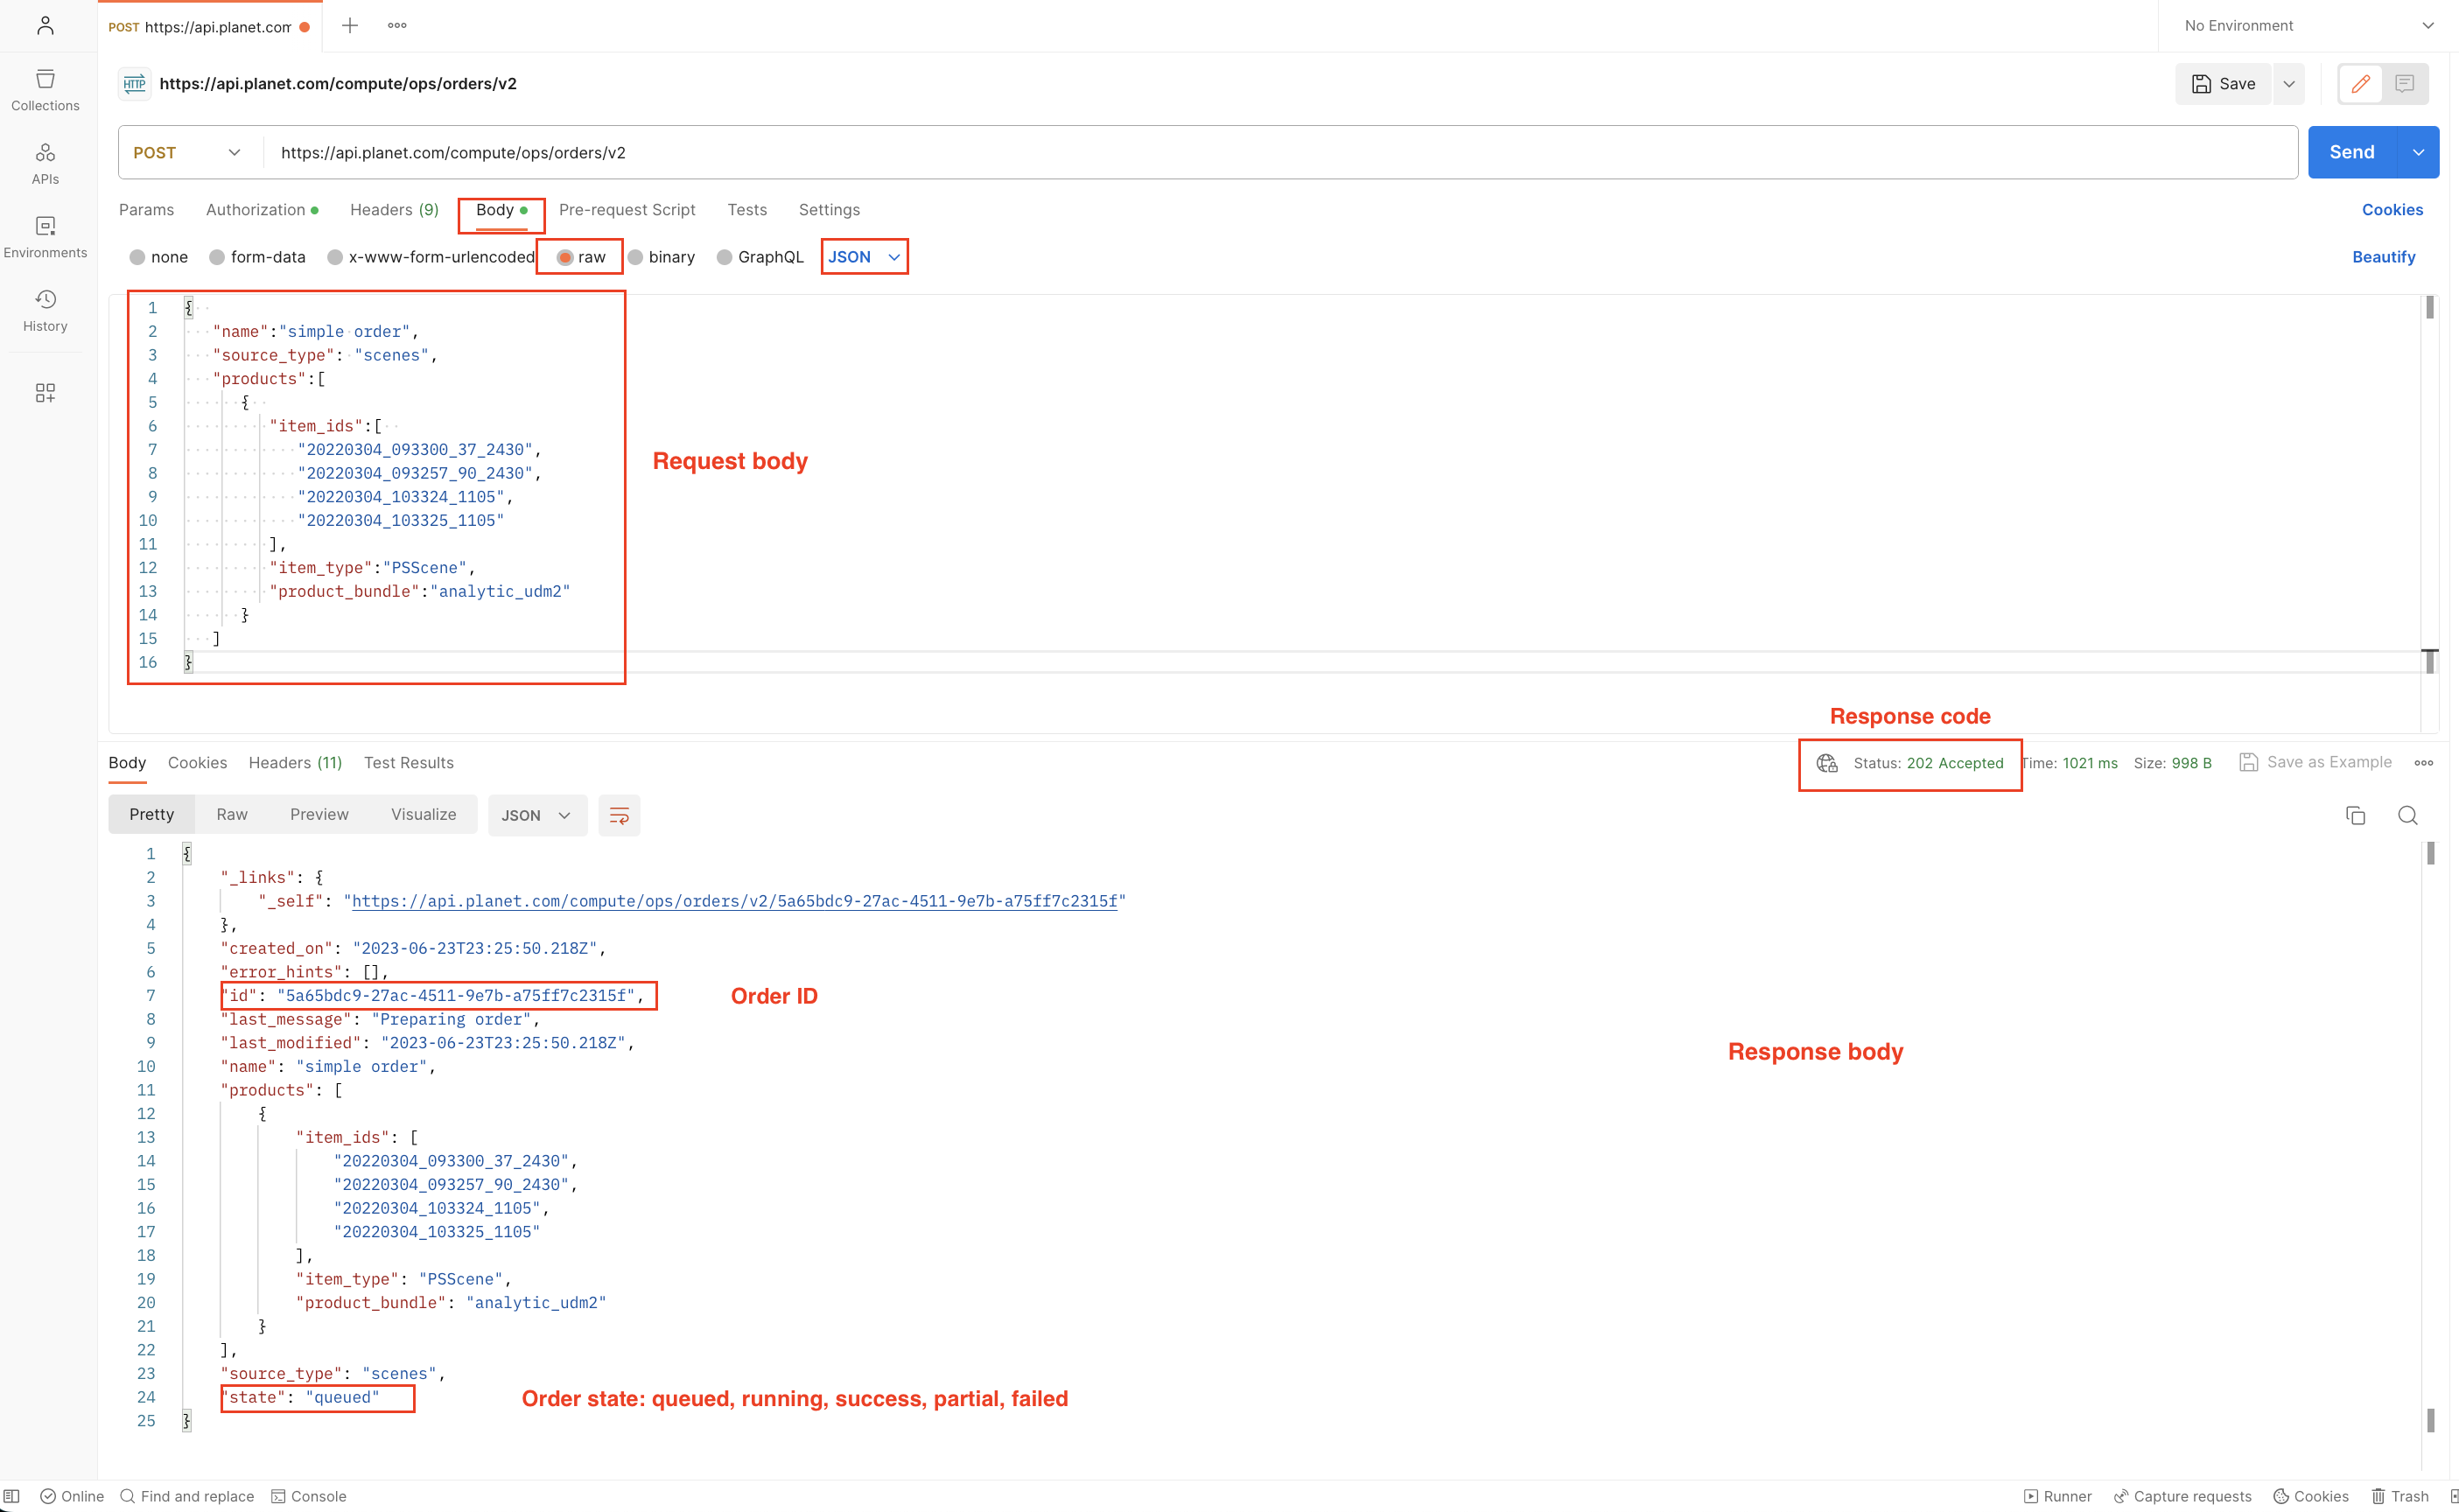
Task: Select the form-data body type
Action: (257, 257)
